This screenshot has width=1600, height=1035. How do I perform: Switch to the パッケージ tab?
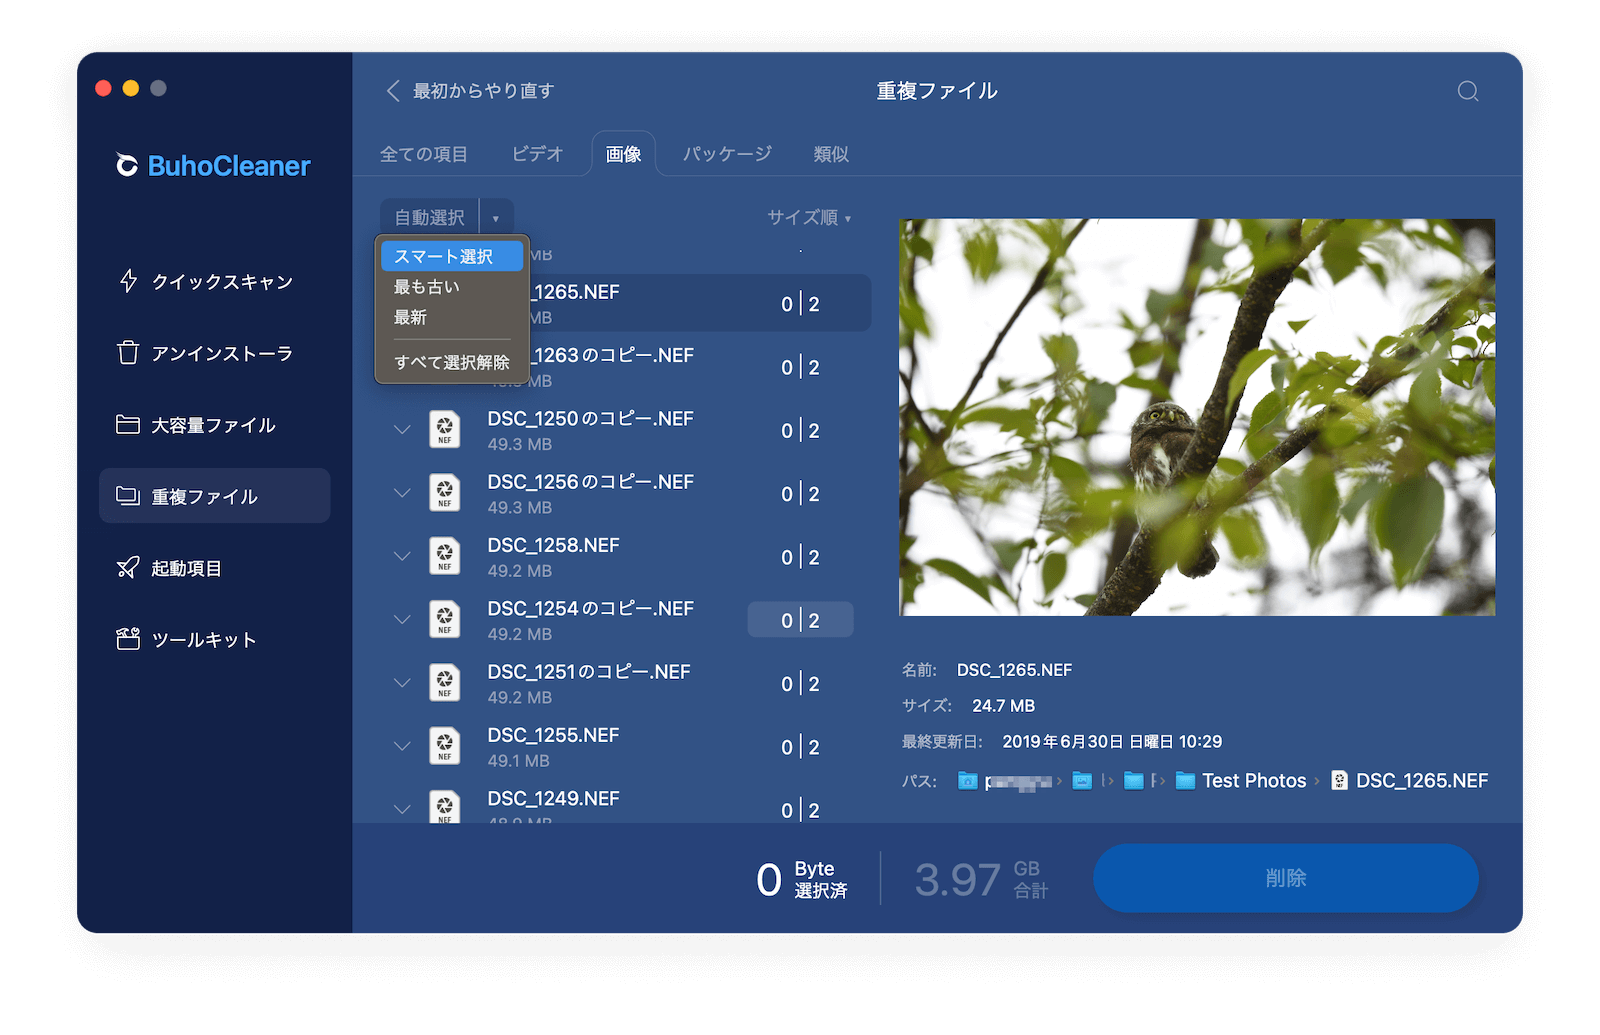(727, 154)
